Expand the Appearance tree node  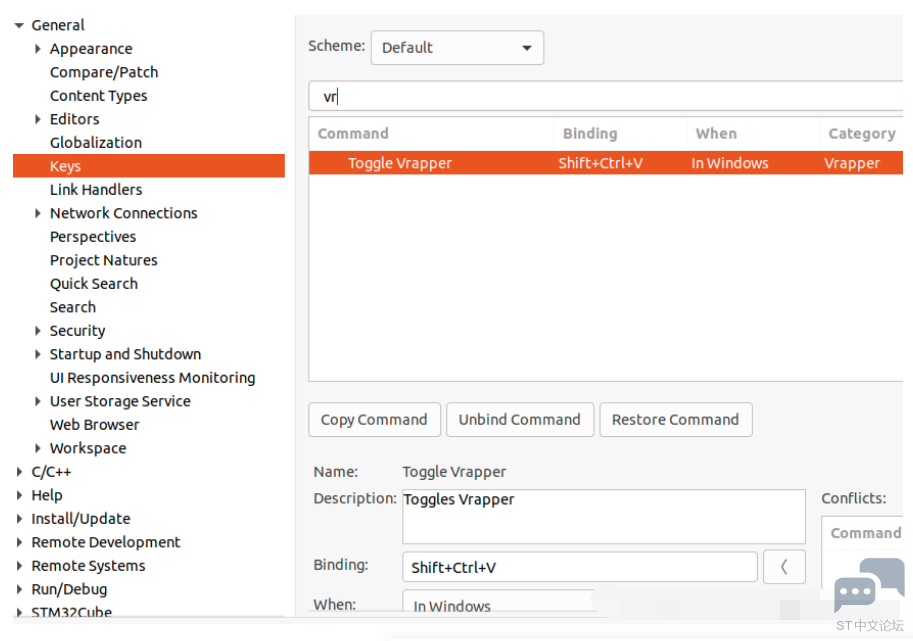coord(38,49)
